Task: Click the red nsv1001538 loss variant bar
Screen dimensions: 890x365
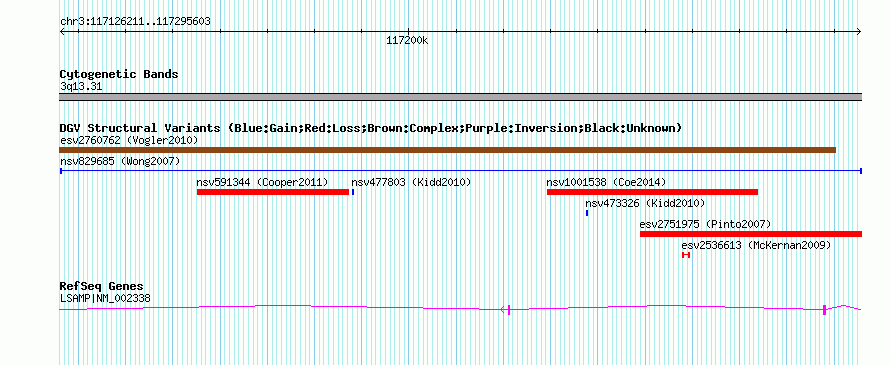Action: [652, 192]
